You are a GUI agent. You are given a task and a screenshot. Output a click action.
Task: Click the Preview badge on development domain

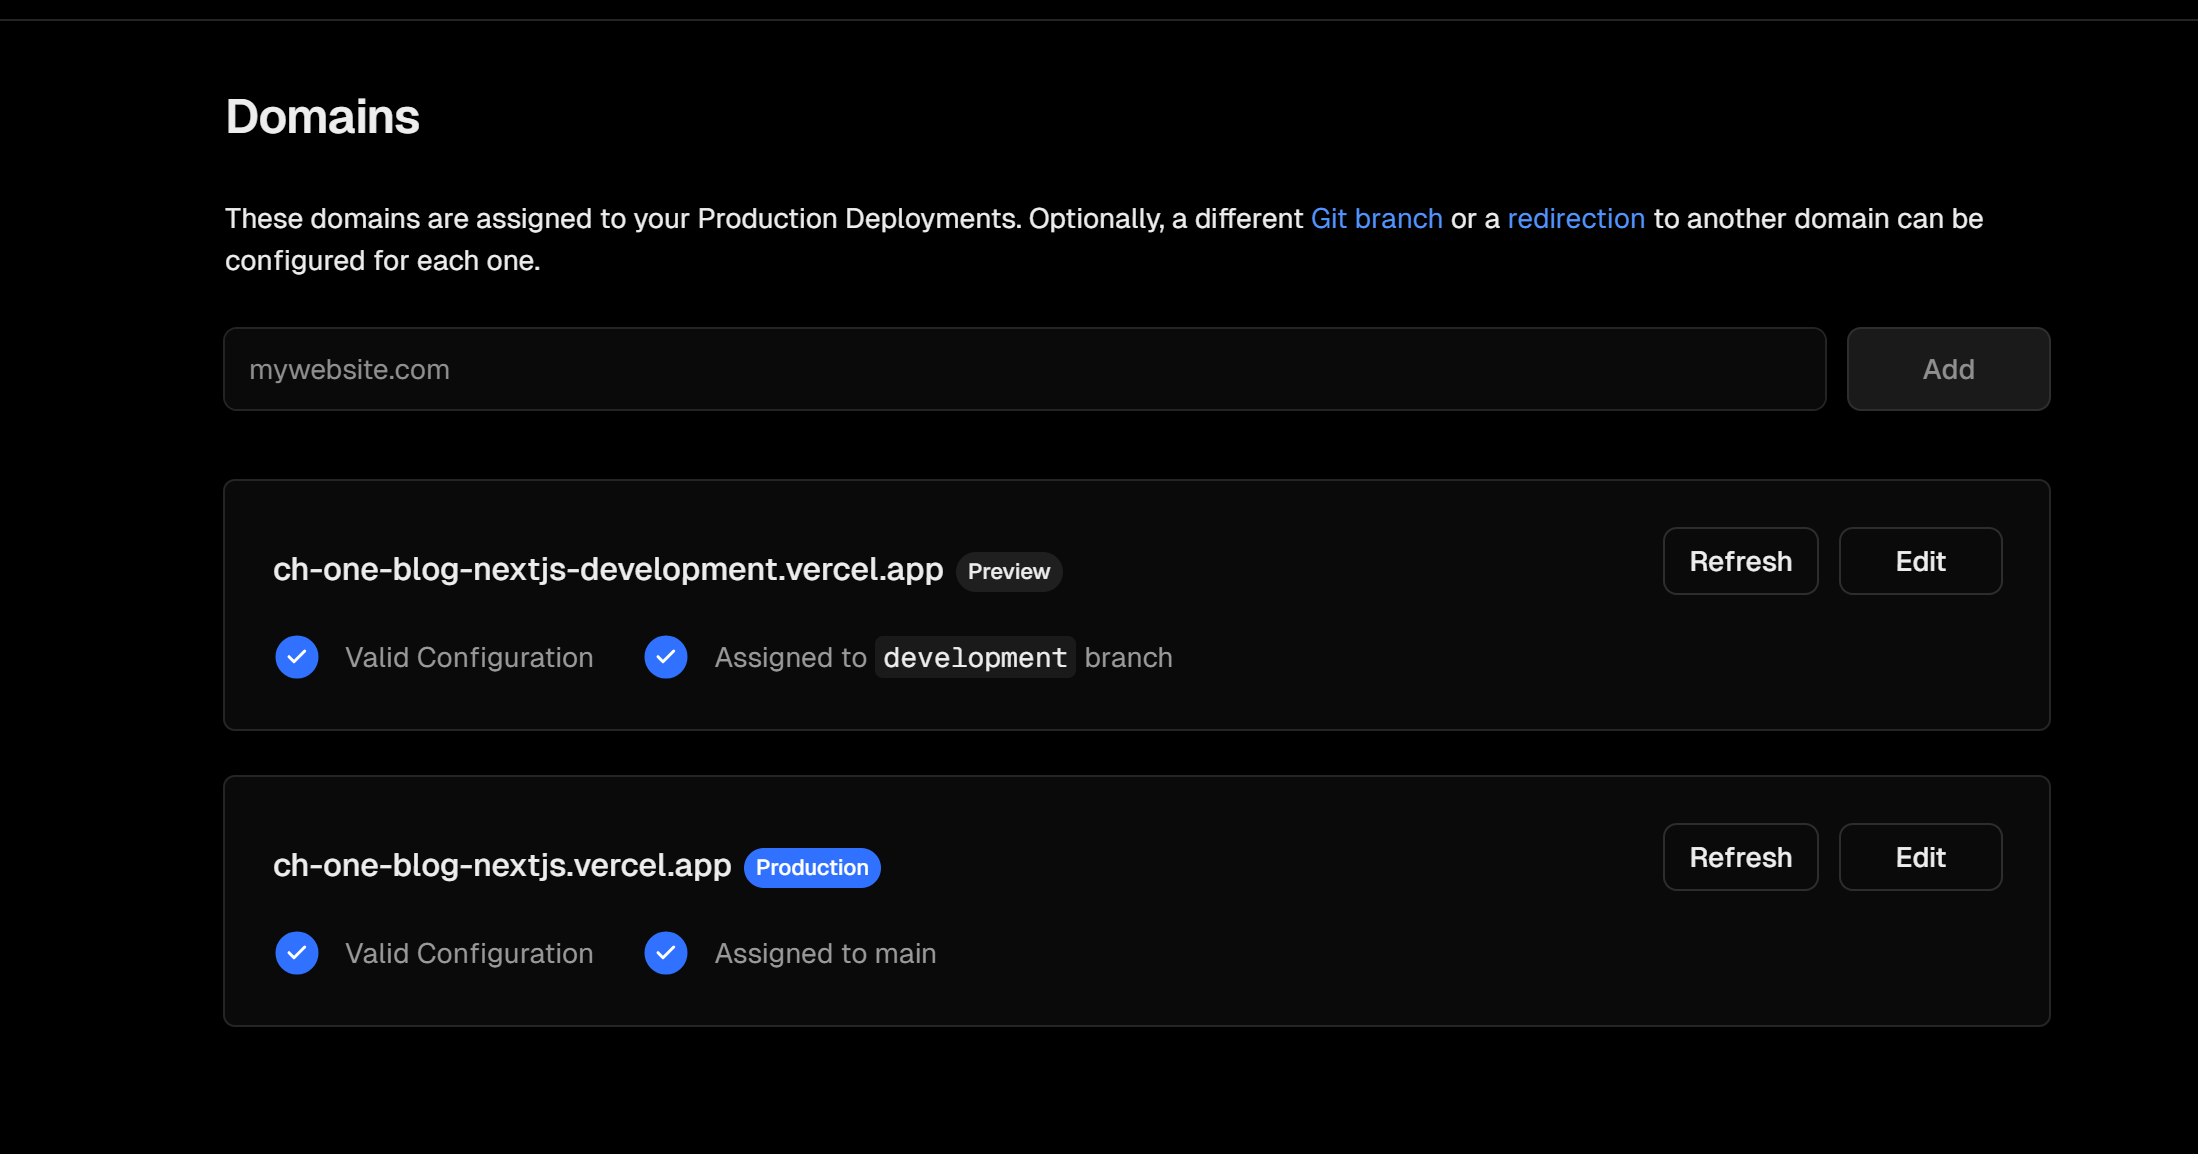1009,570
